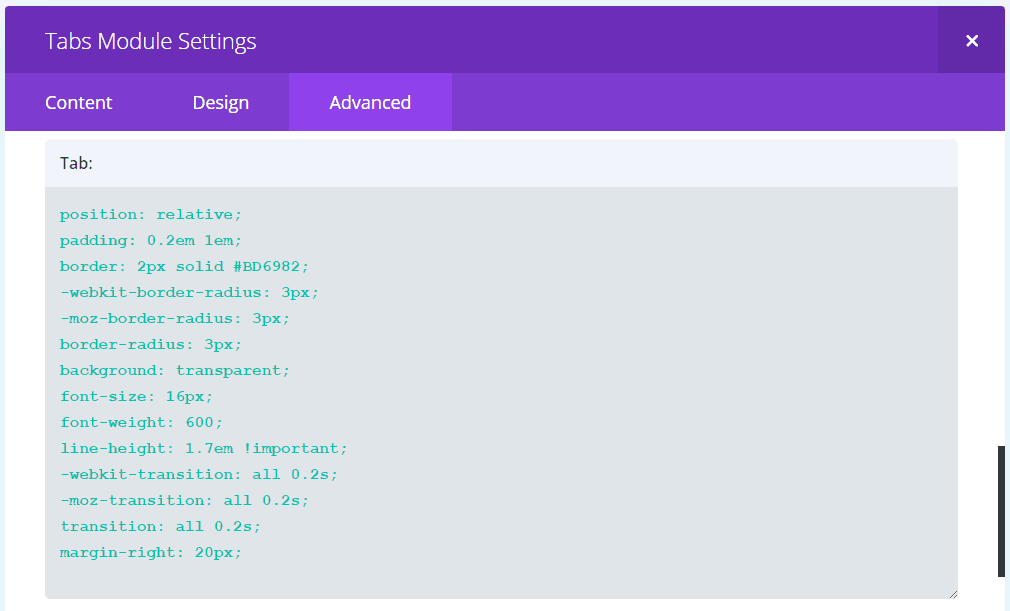Click the Tabs Module Settings title
Screen dimensions: 1010x611
click(151, 41)
